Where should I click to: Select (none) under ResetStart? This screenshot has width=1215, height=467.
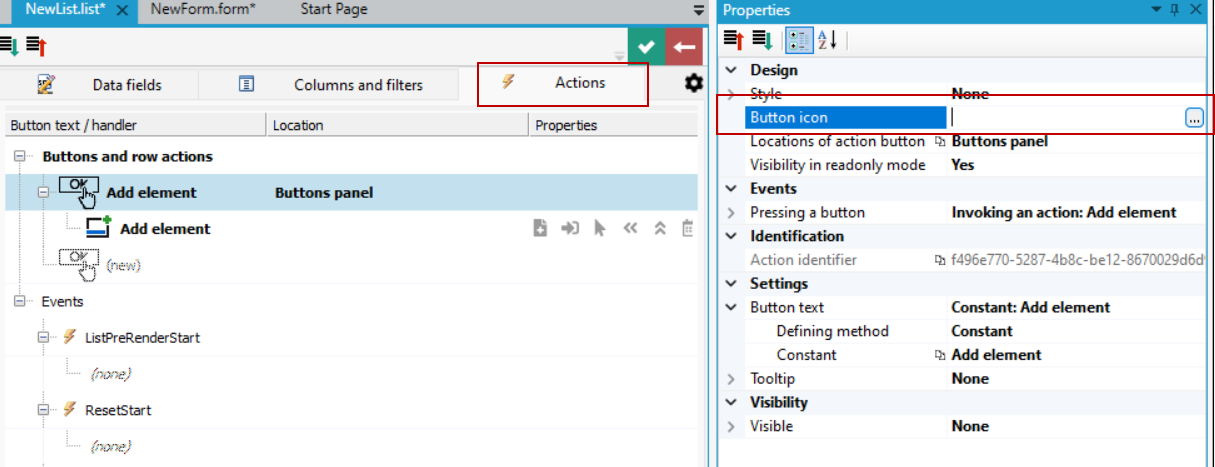coord(110,446)
